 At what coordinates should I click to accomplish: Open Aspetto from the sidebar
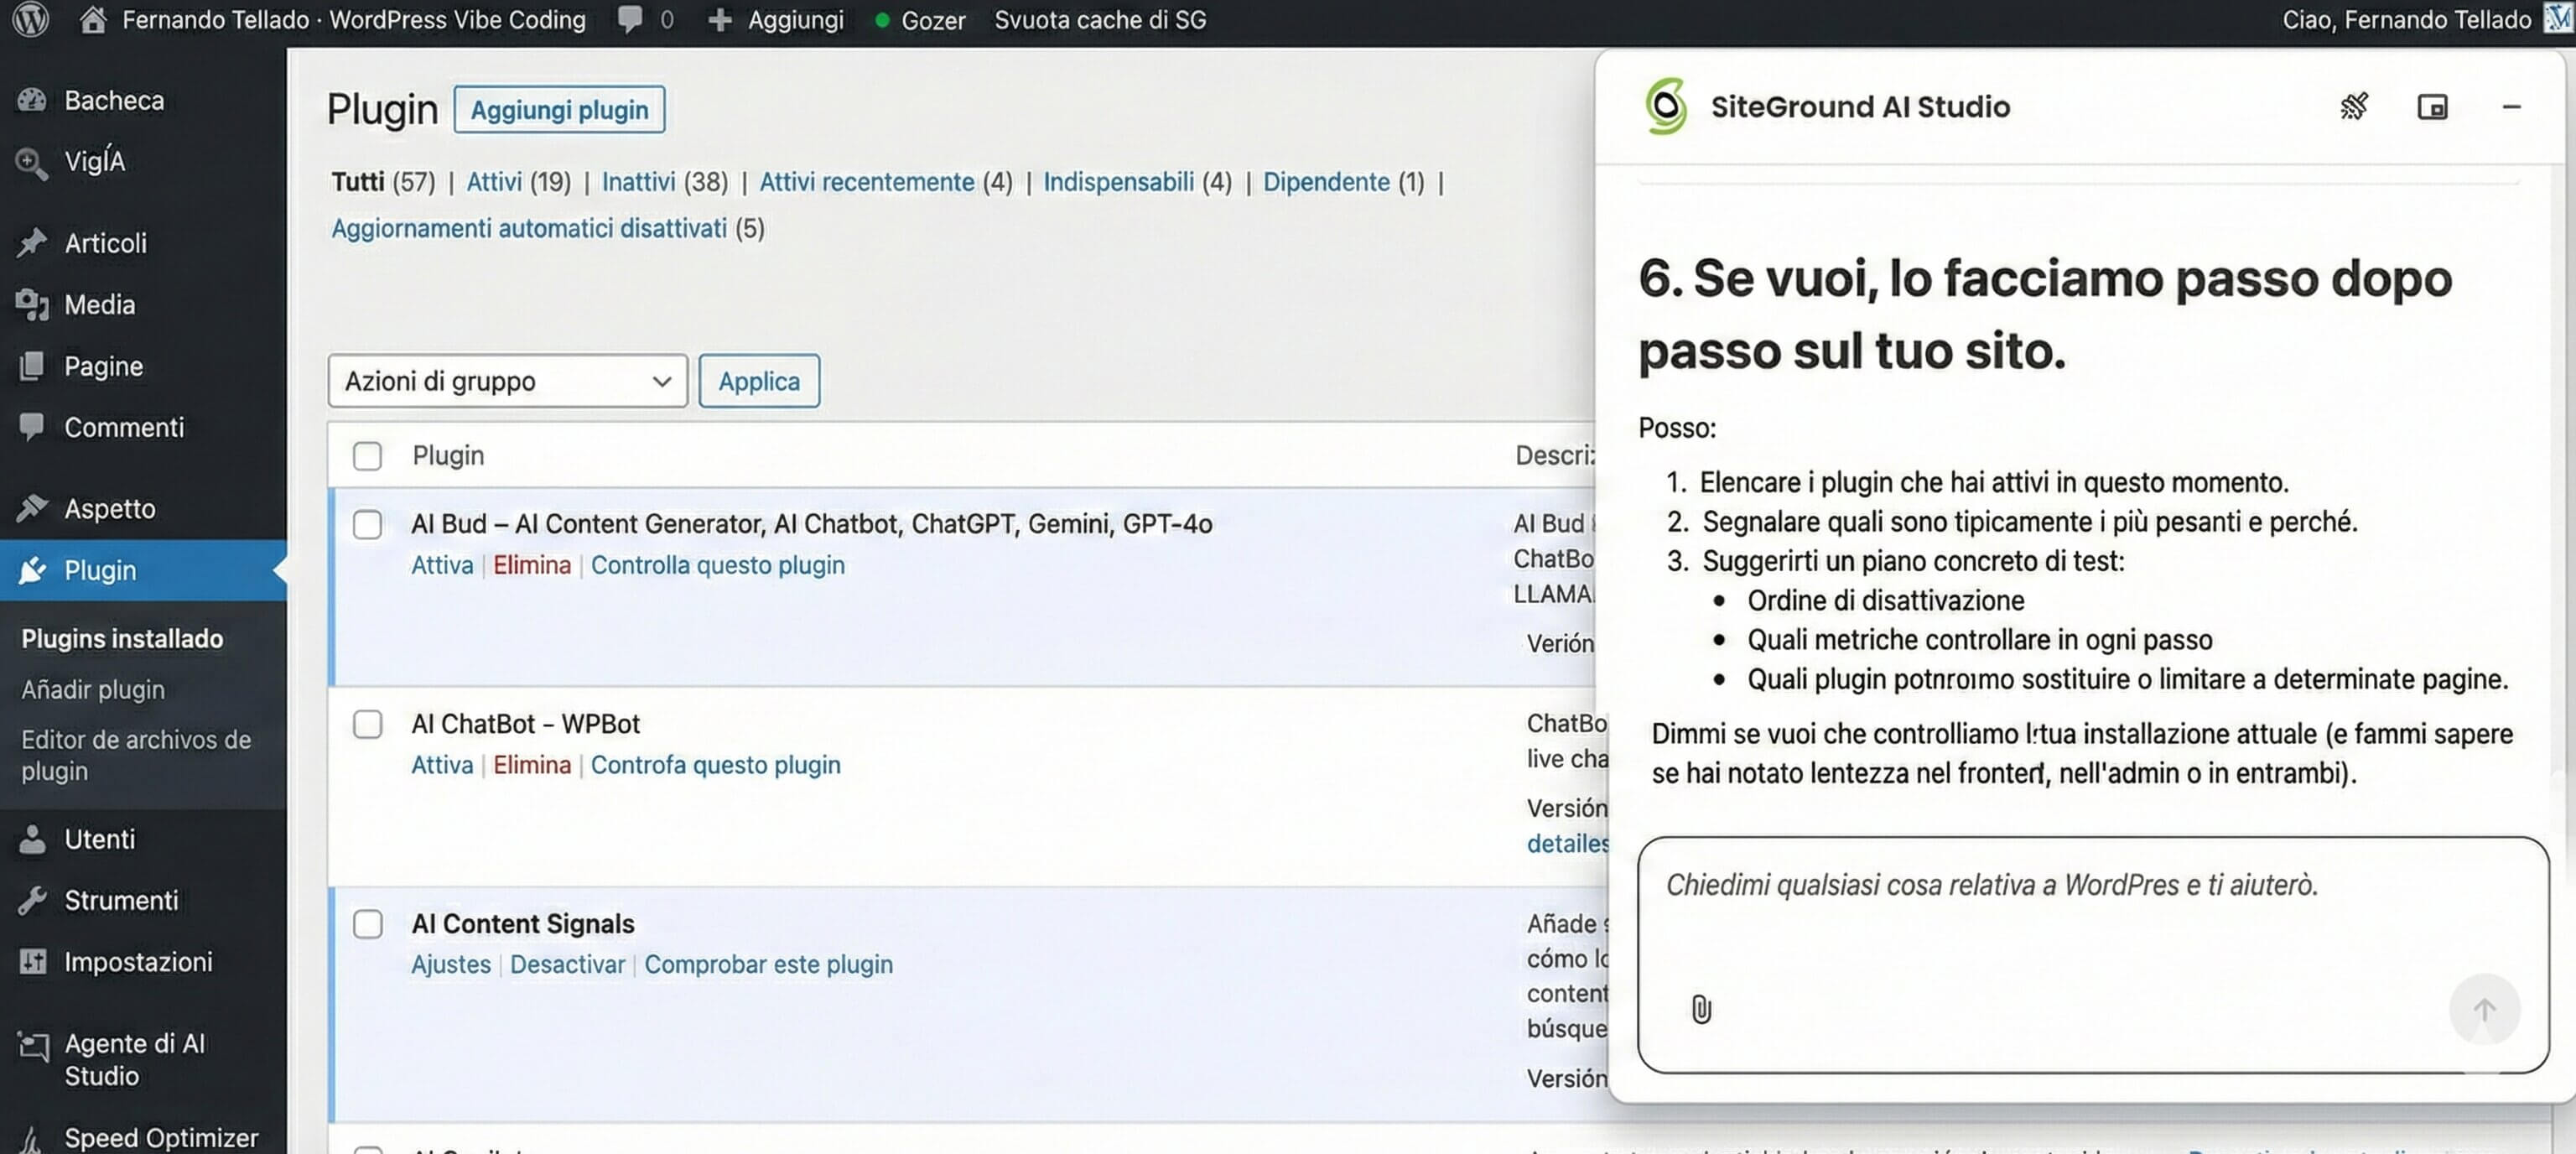pyautogui.click(x=110, y=508)
